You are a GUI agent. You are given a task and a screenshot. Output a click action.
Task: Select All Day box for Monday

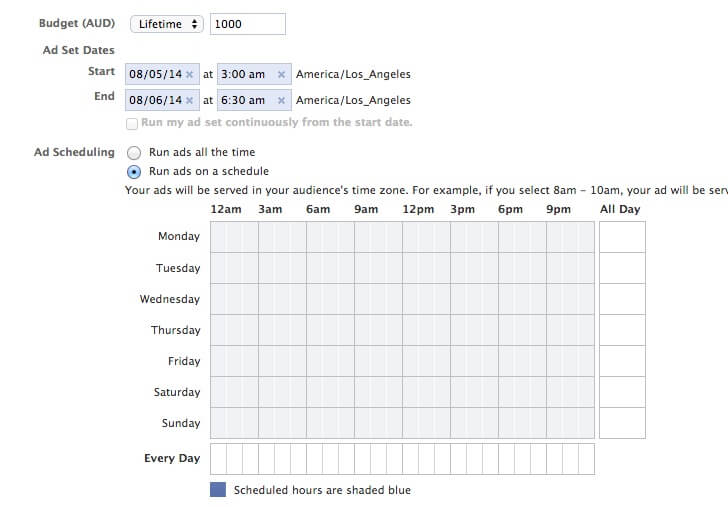[x=622, y=237]
